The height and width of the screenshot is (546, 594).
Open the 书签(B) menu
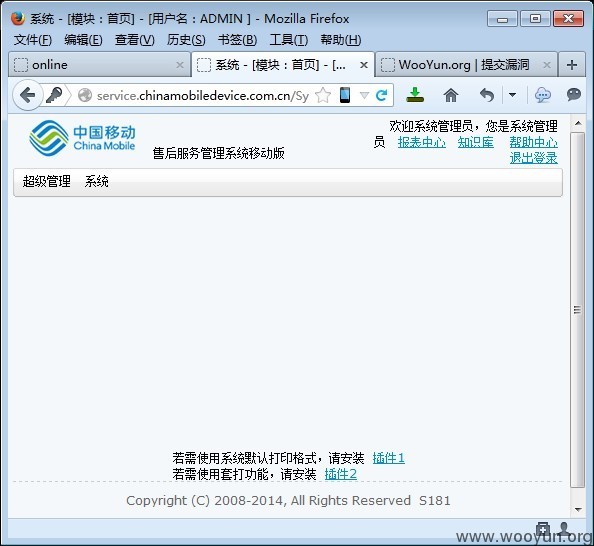click(x=237, y=39)
